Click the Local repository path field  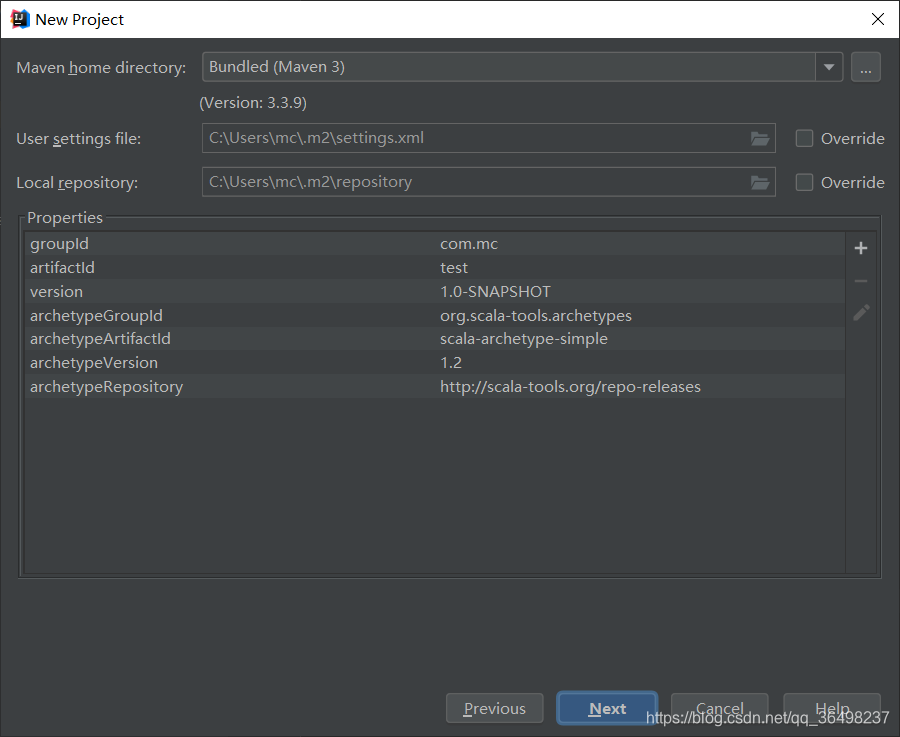point(488,182)
